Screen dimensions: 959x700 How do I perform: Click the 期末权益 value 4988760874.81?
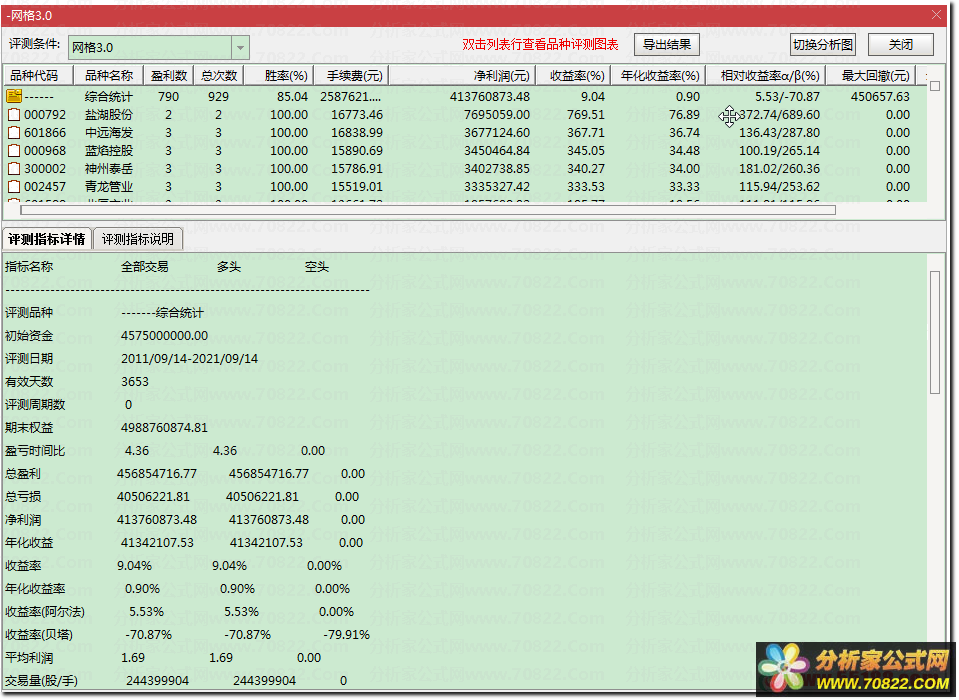pos(165,428)
